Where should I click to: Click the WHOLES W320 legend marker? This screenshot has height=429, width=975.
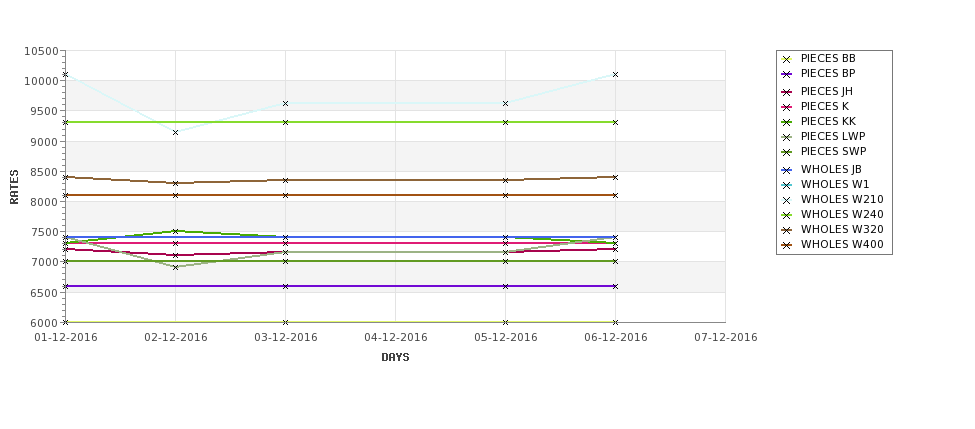pos(787,231)
